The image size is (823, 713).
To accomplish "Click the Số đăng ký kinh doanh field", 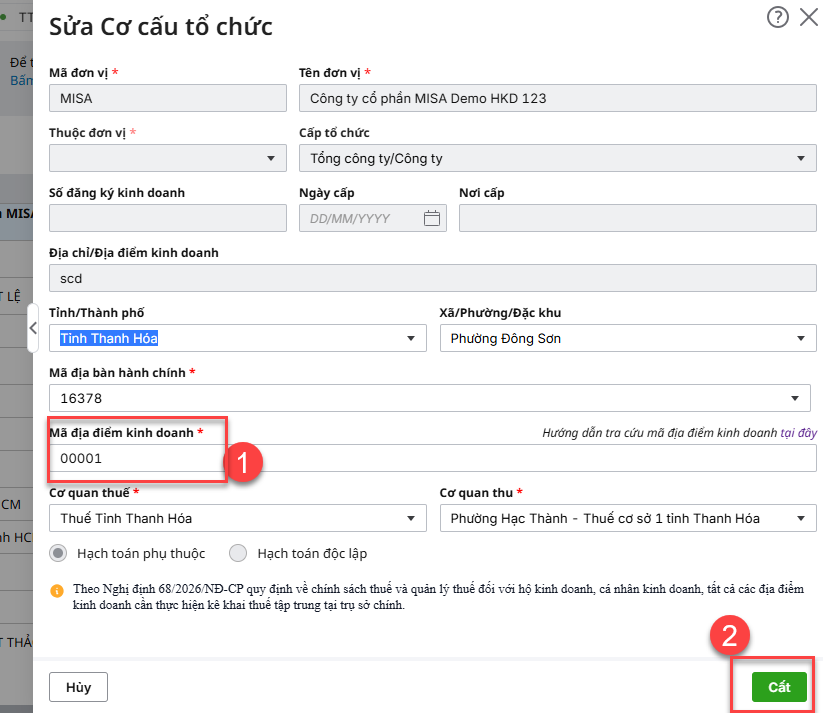I will click(x=167, y=218).
